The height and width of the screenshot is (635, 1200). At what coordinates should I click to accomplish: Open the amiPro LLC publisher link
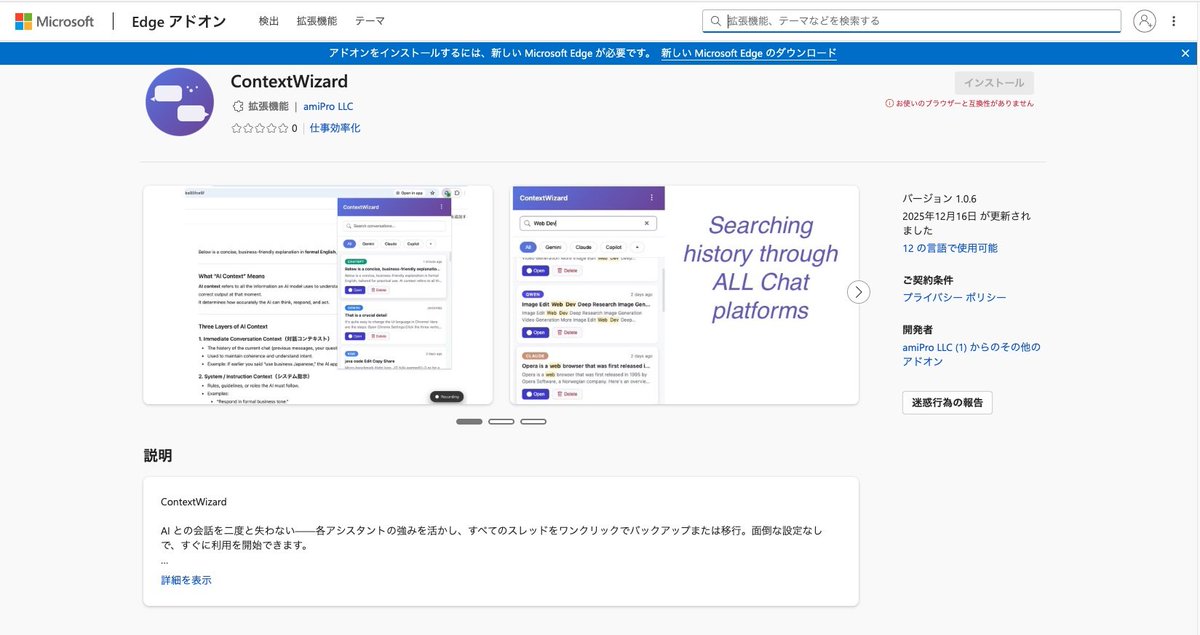328,106
